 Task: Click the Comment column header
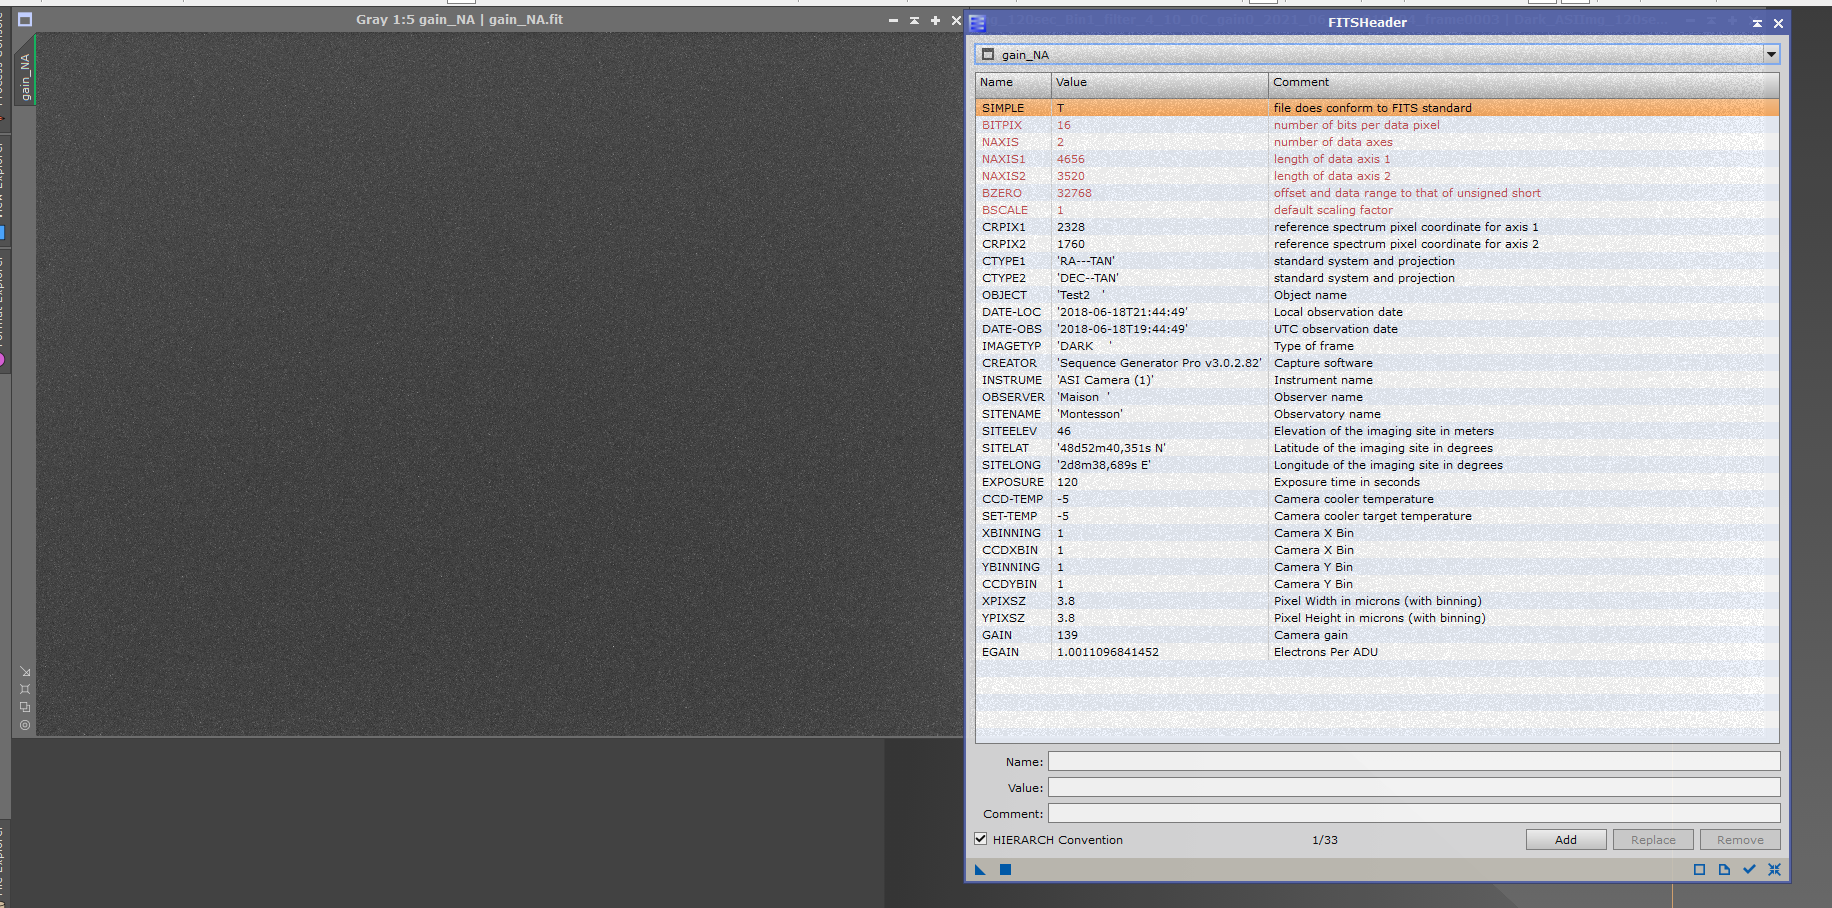tap(1524, 83)
